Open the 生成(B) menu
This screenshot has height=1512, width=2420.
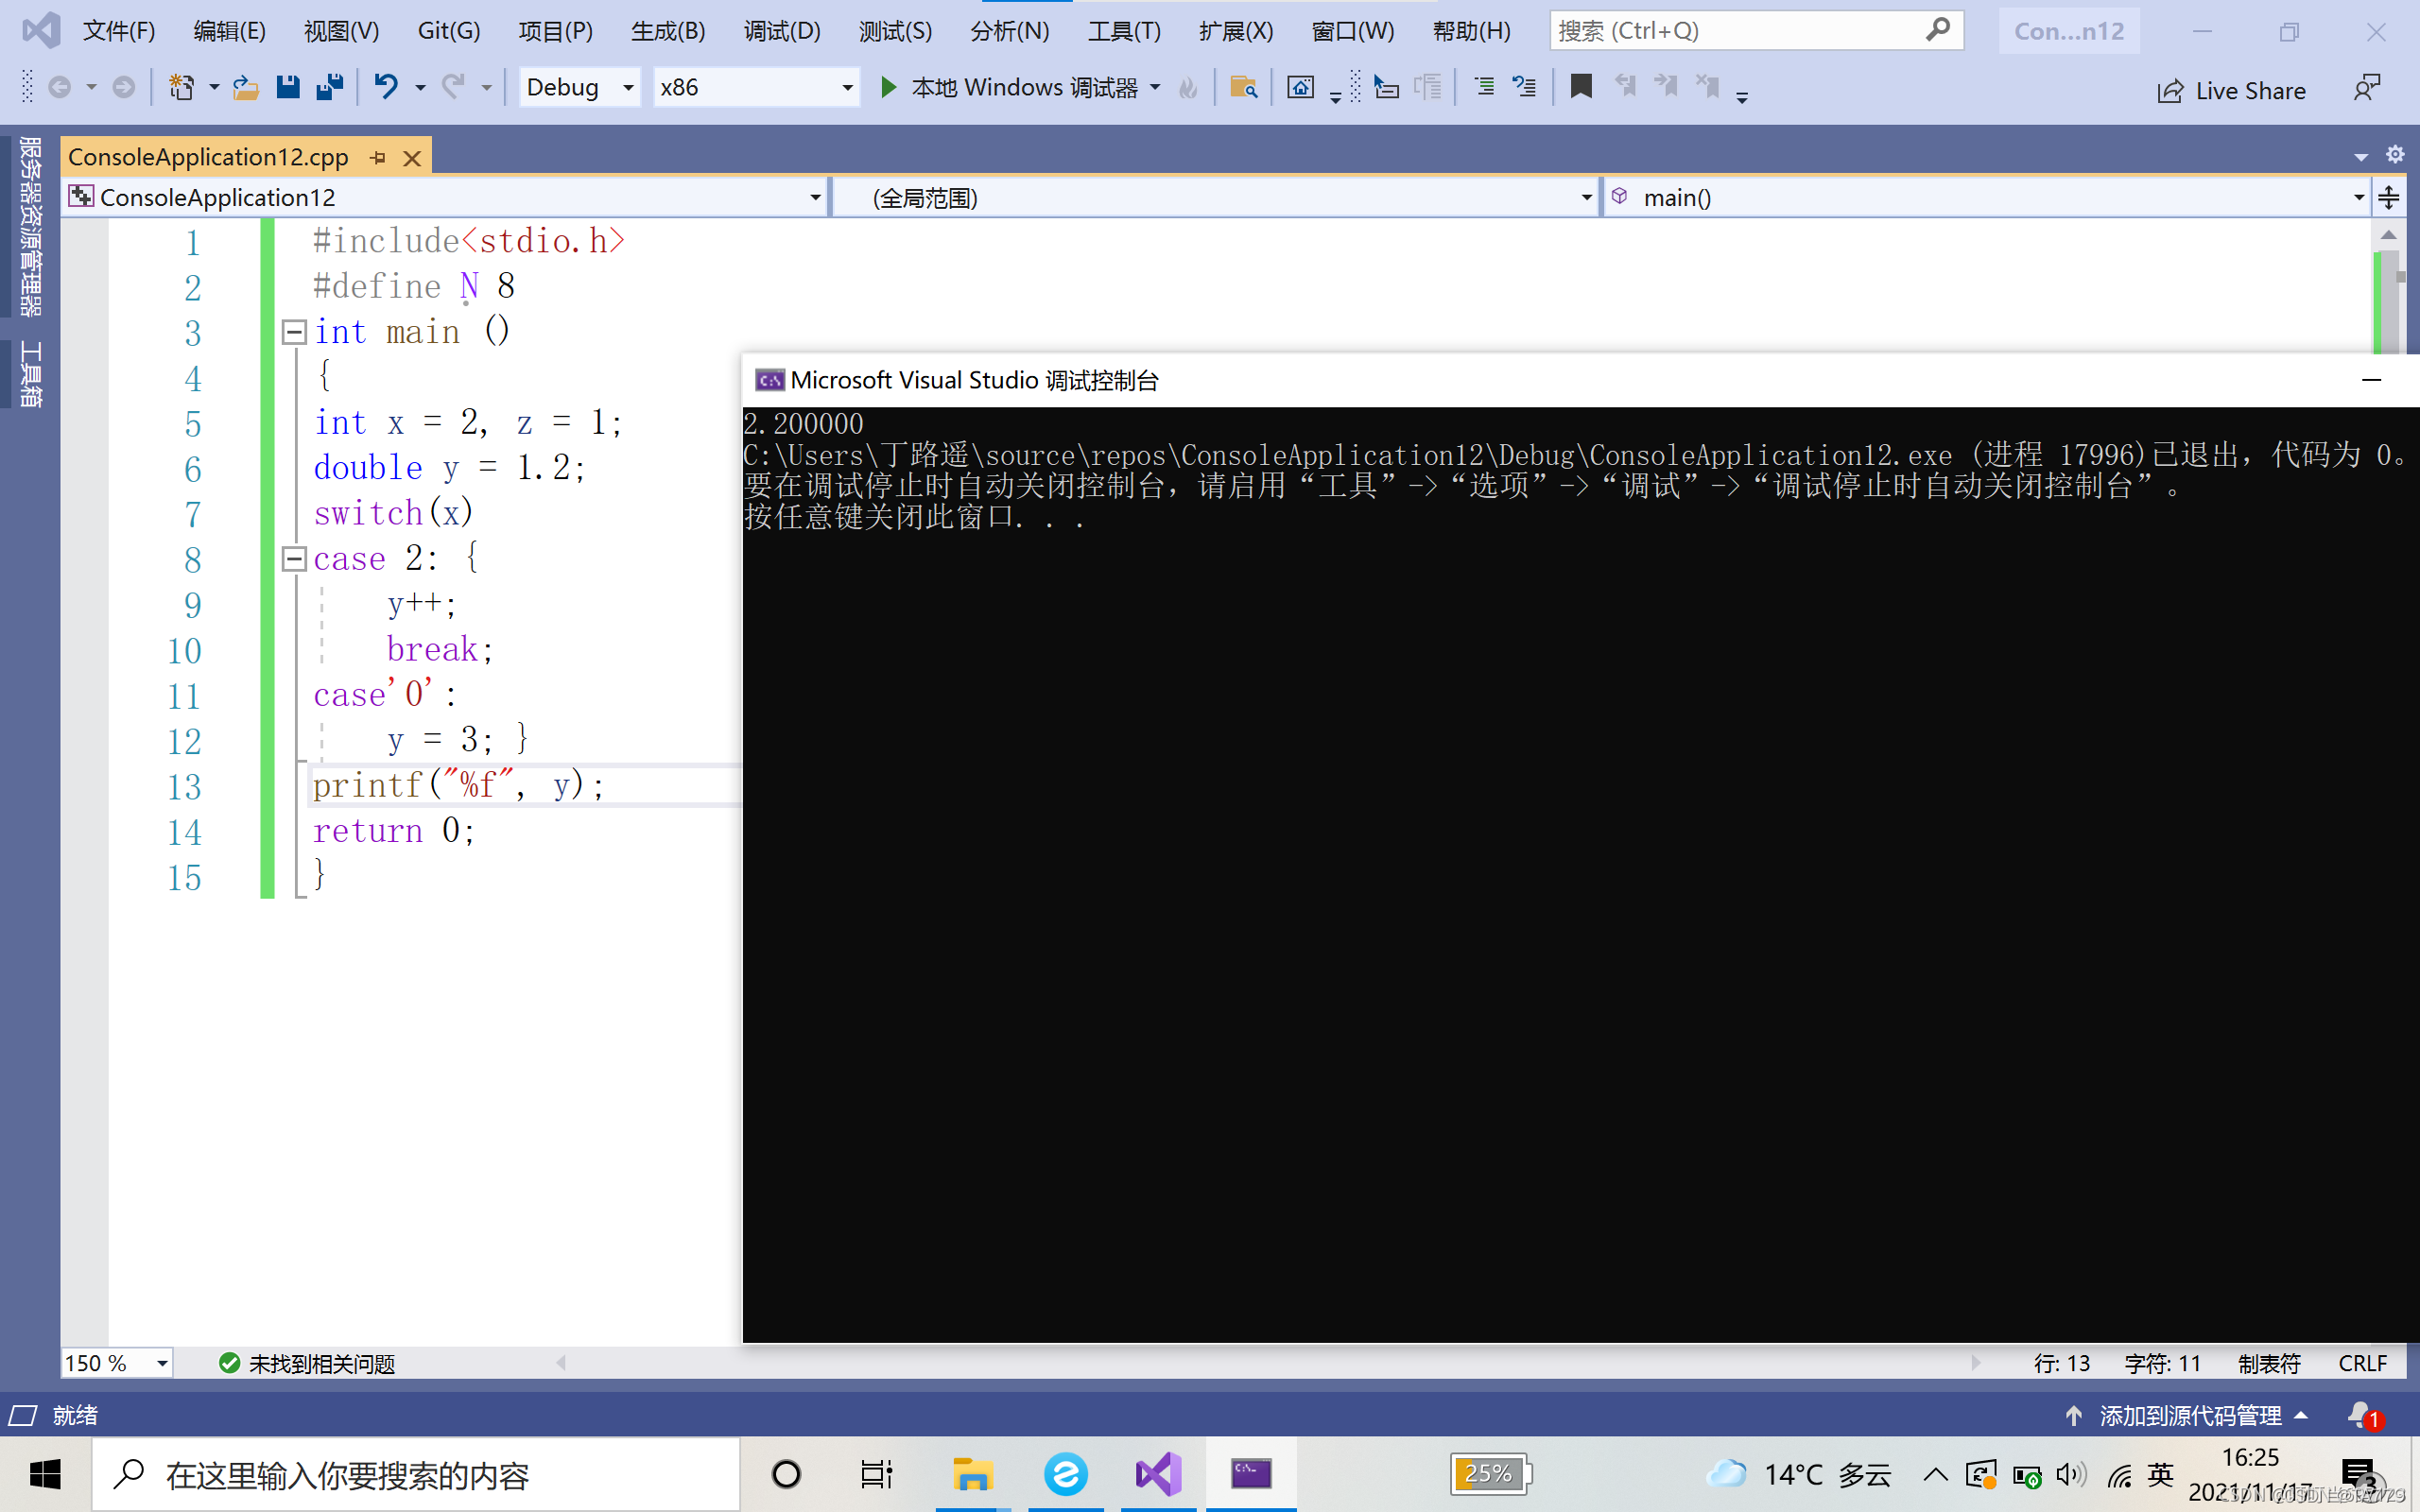pos(668,31)
